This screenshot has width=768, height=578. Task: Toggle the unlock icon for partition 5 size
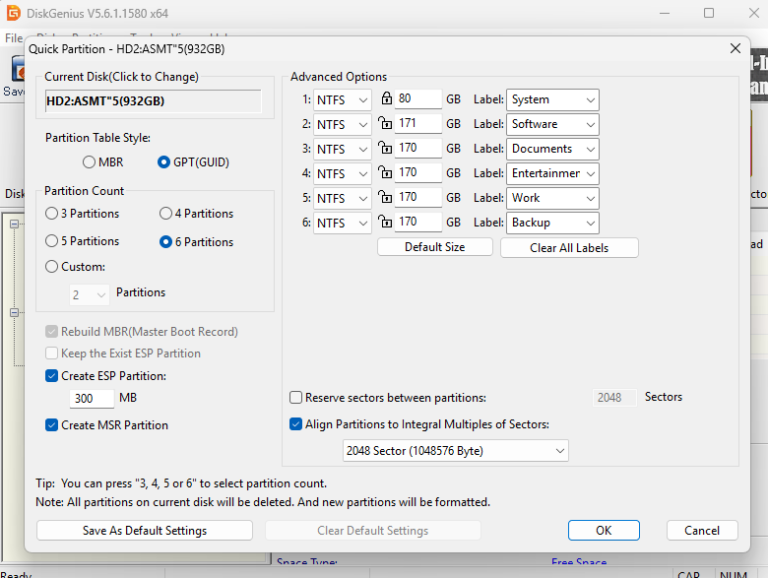(x=385, y=196)
